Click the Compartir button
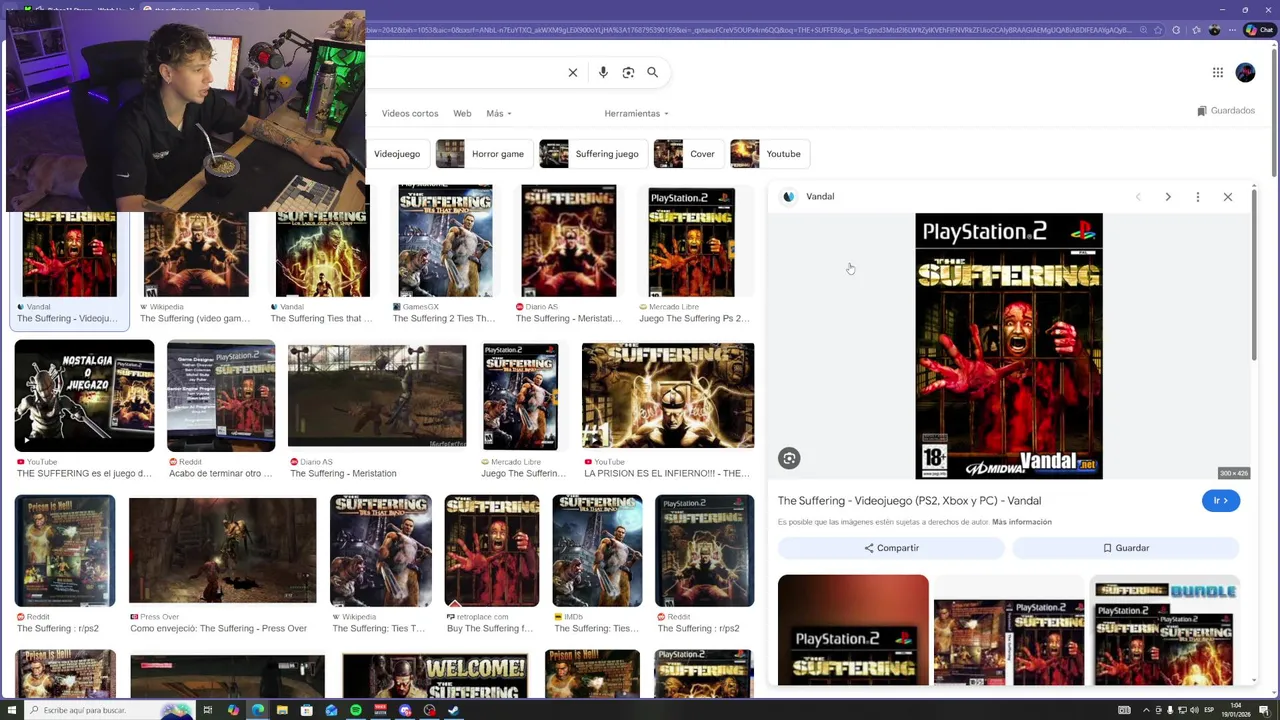 (891, 548)
